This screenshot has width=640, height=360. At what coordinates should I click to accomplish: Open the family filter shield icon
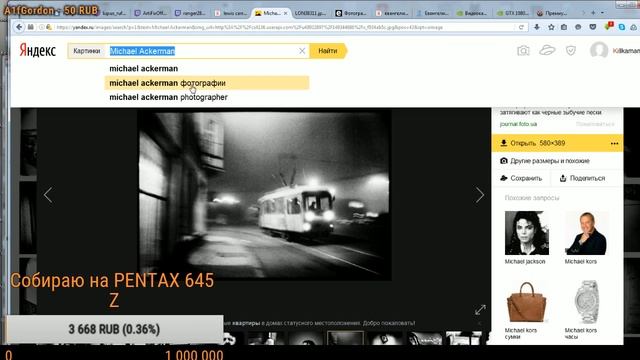pos(571,51)
